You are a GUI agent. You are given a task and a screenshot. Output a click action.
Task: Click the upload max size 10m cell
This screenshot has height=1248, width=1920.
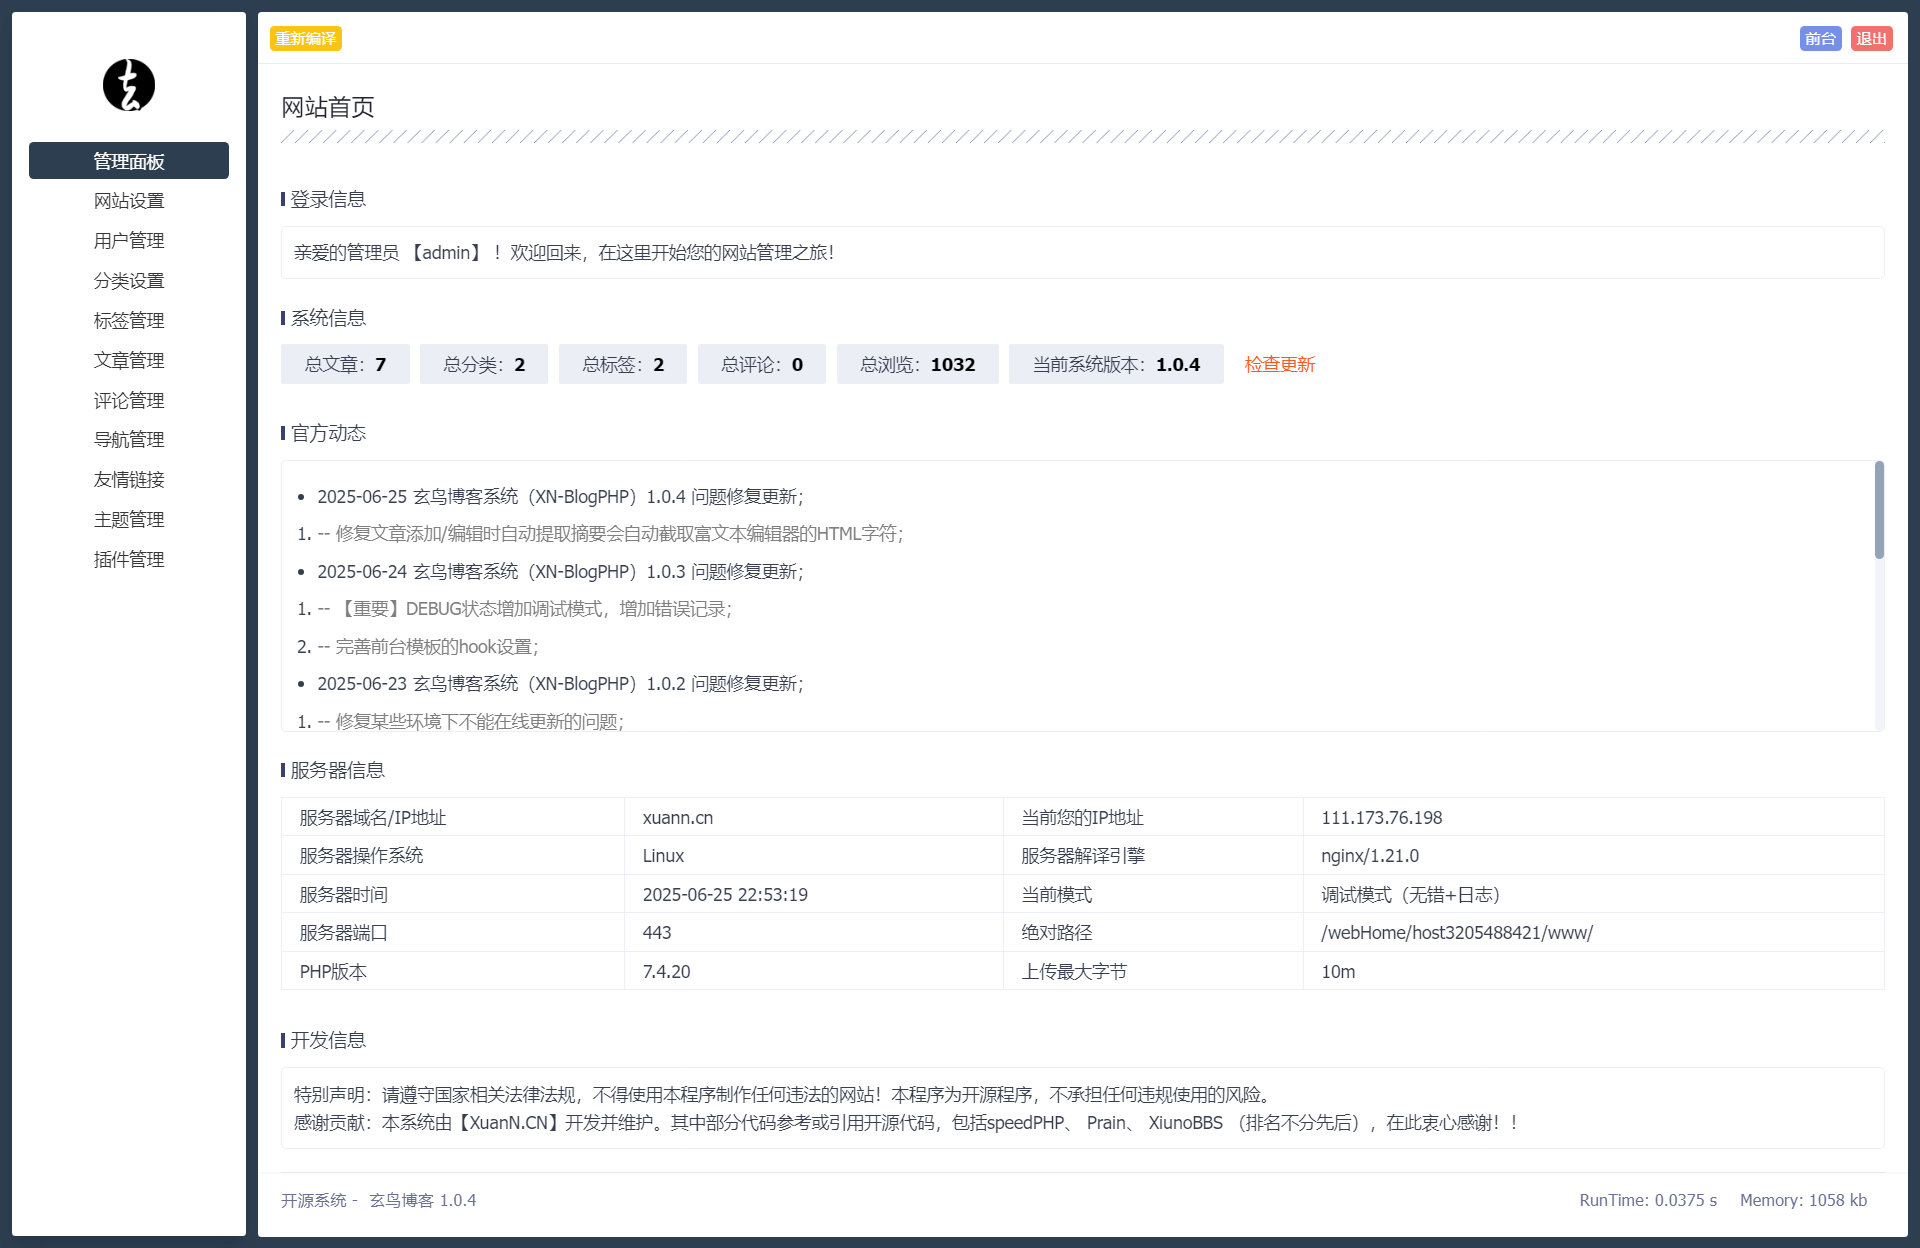click(1594, 971)
